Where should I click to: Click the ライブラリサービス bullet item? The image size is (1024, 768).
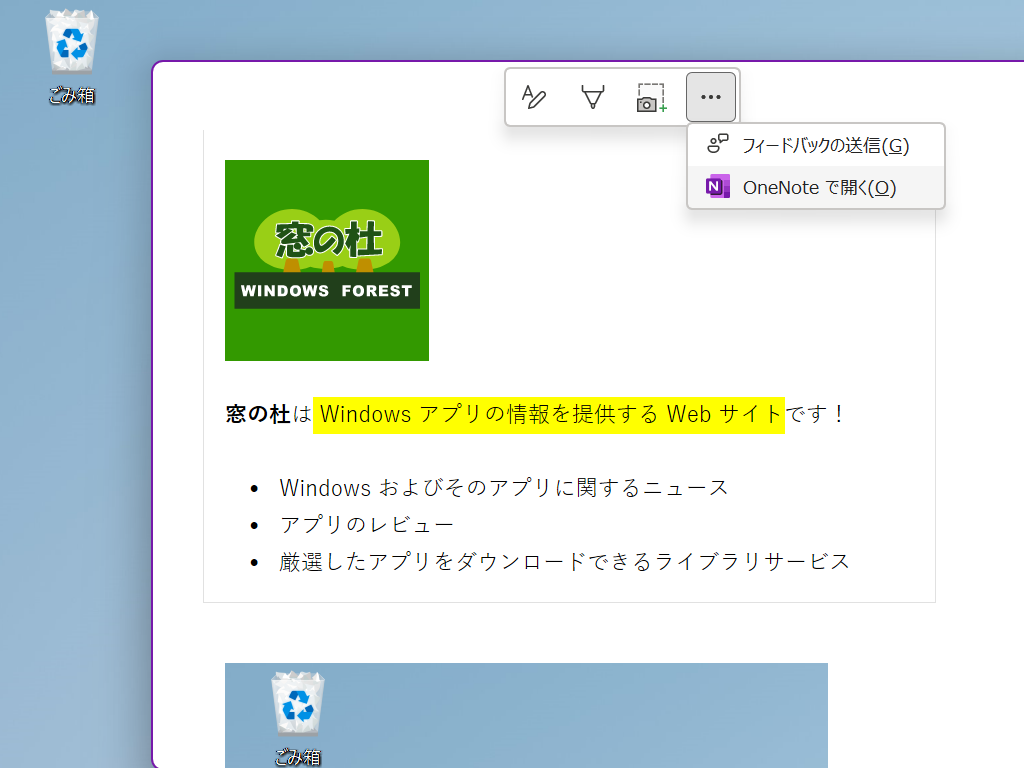point(560,560)
